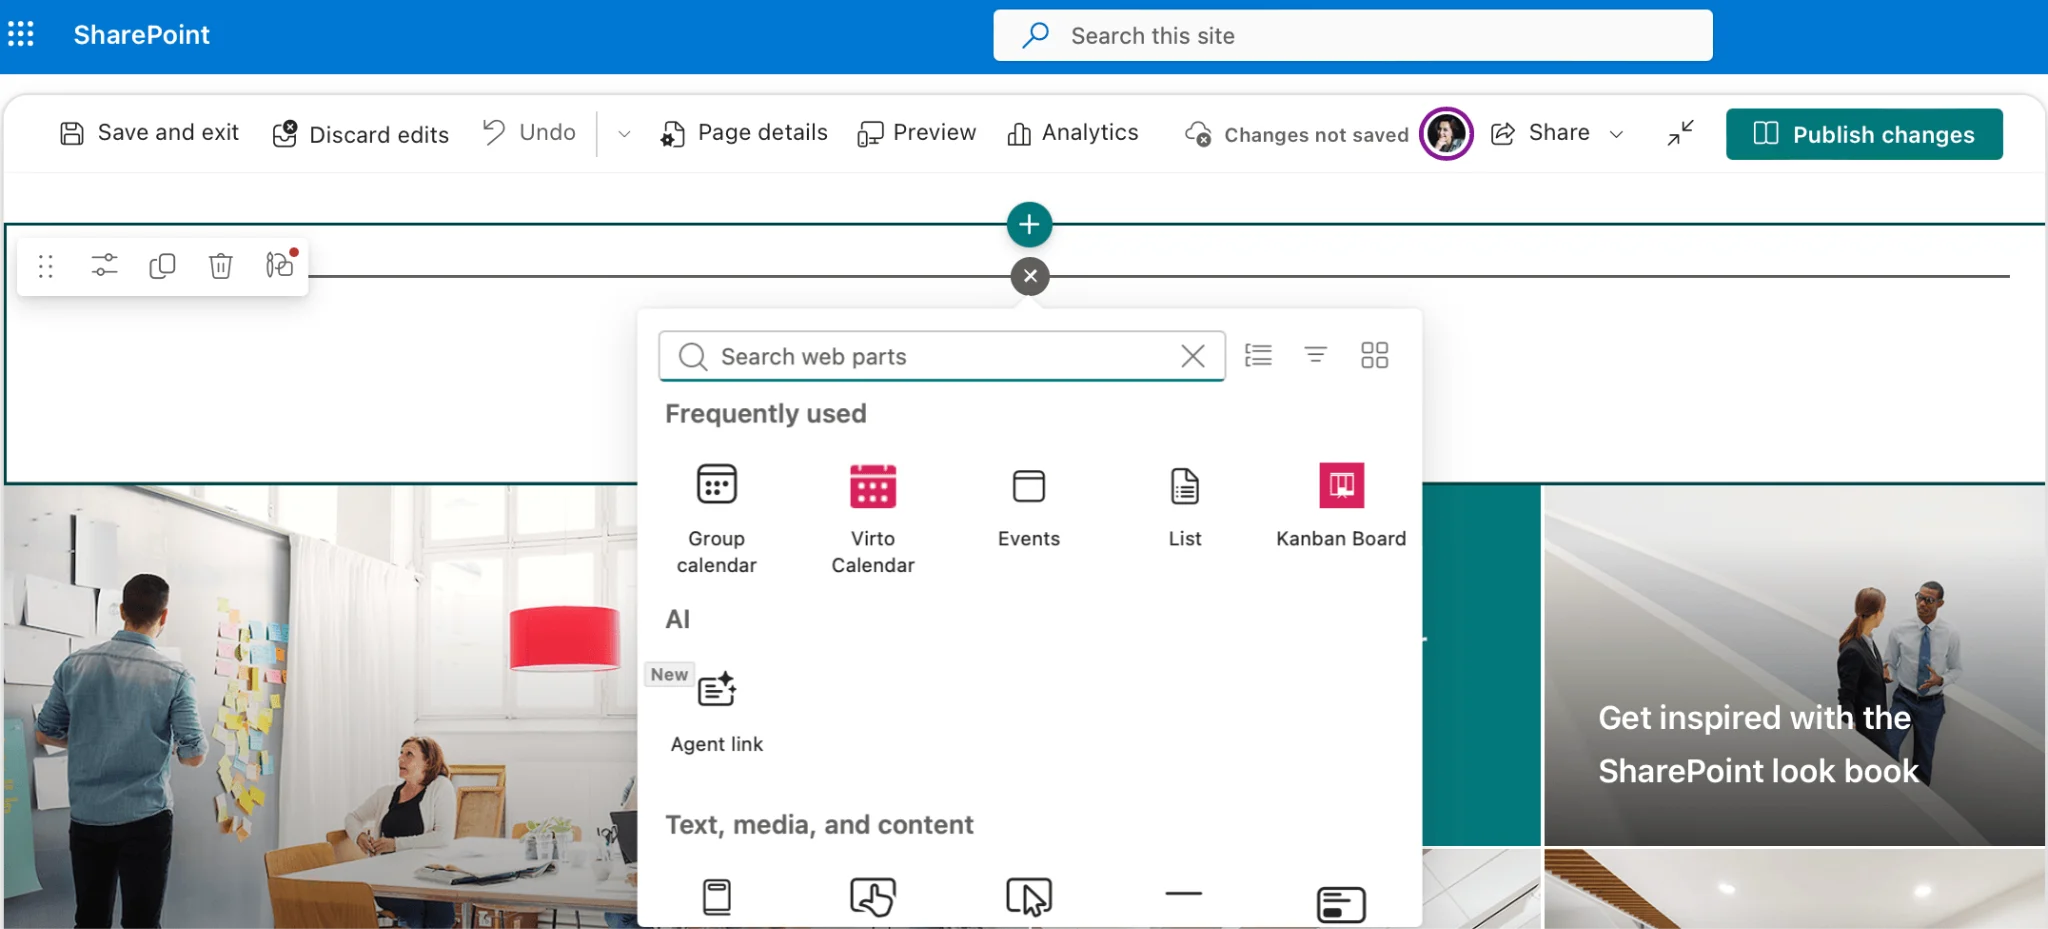
Task: Open section design ideas icon
Action: [280, 264]
